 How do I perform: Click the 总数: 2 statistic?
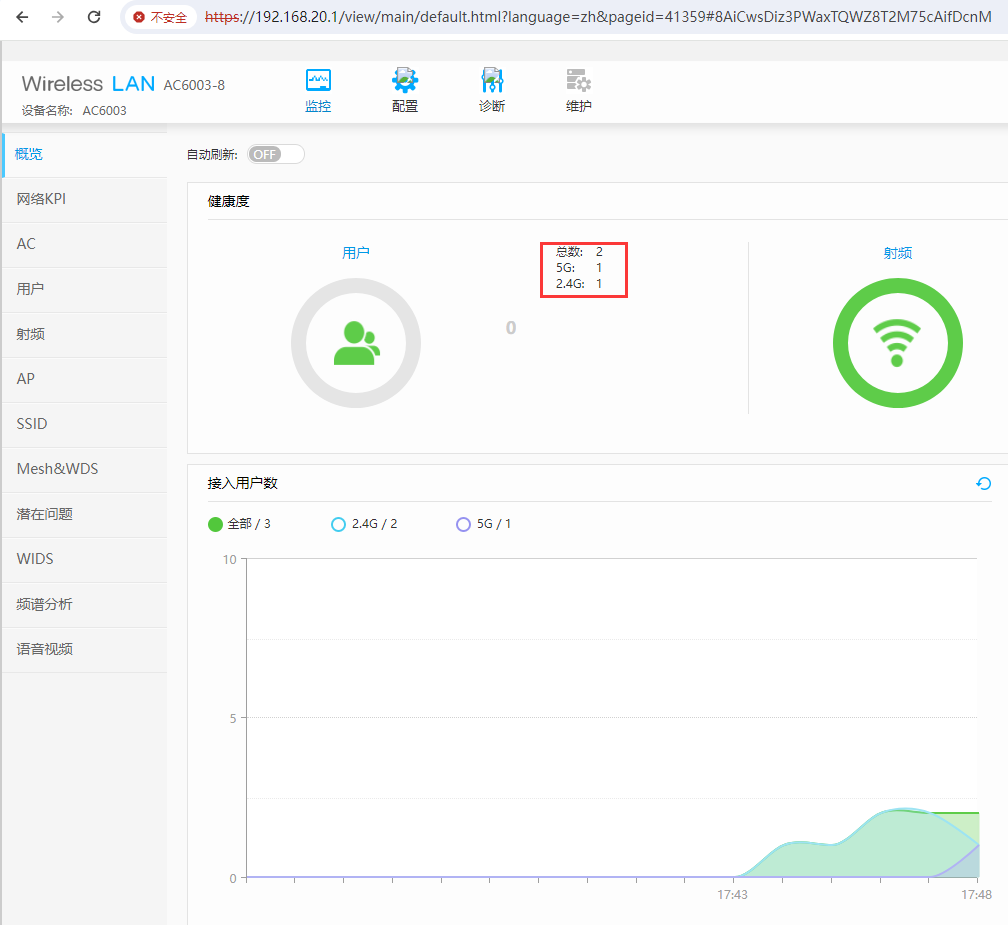[x=579, y=252]
